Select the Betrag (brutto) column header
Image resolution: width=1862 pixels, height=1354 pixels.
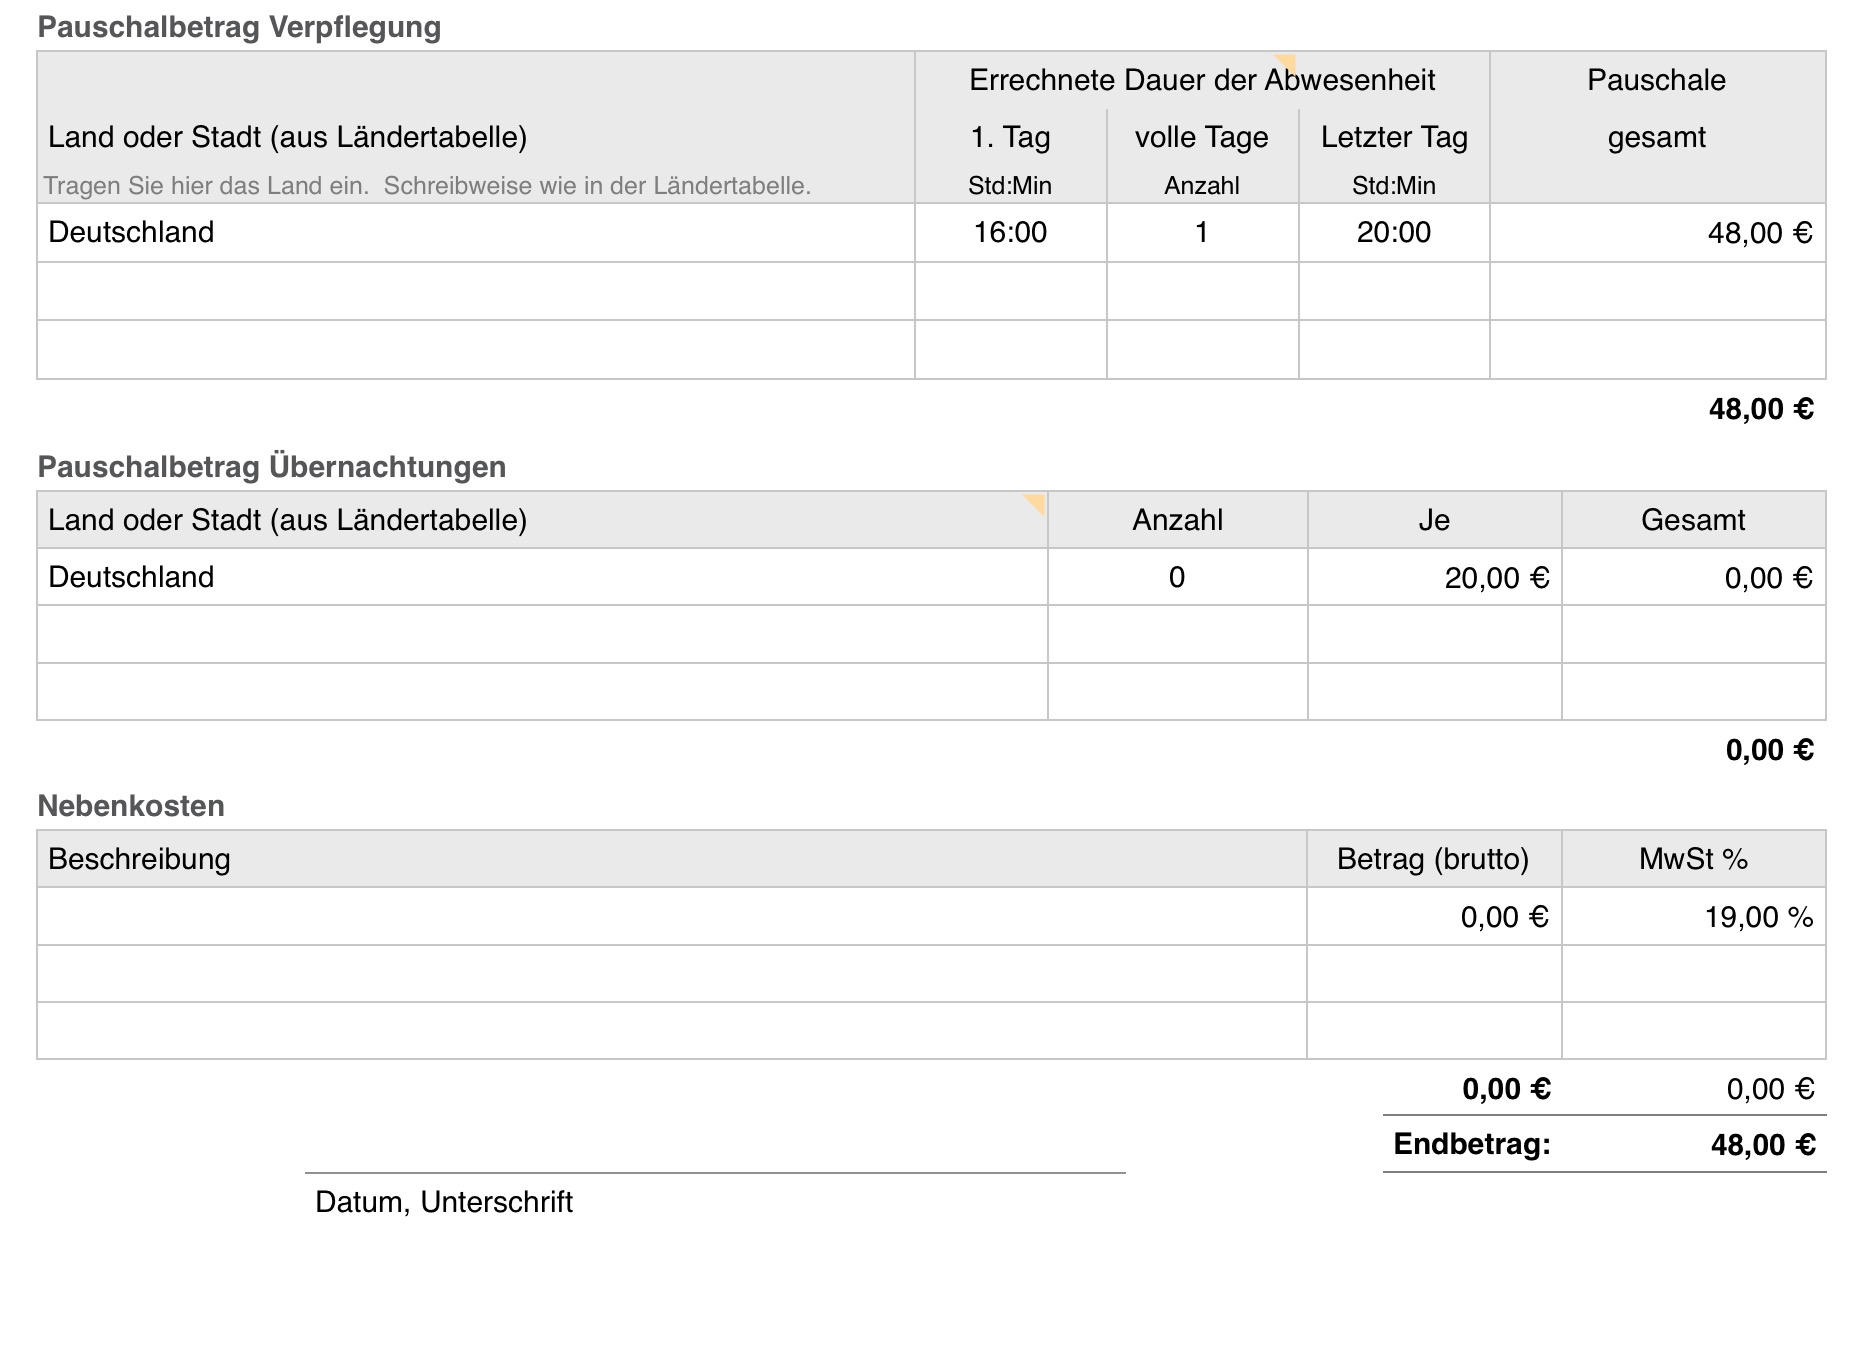click(x=1433, y=859)
